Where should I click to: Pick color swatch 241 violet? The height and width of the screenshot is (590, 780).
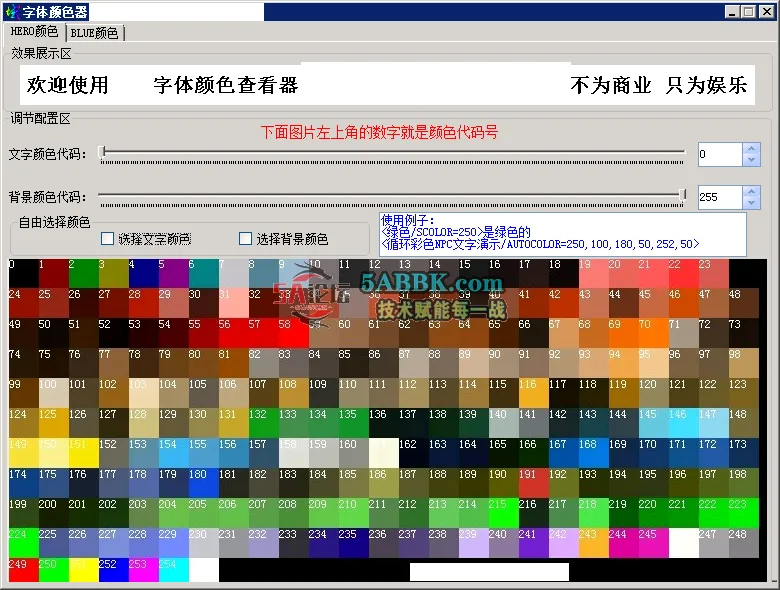coord(534,543)
